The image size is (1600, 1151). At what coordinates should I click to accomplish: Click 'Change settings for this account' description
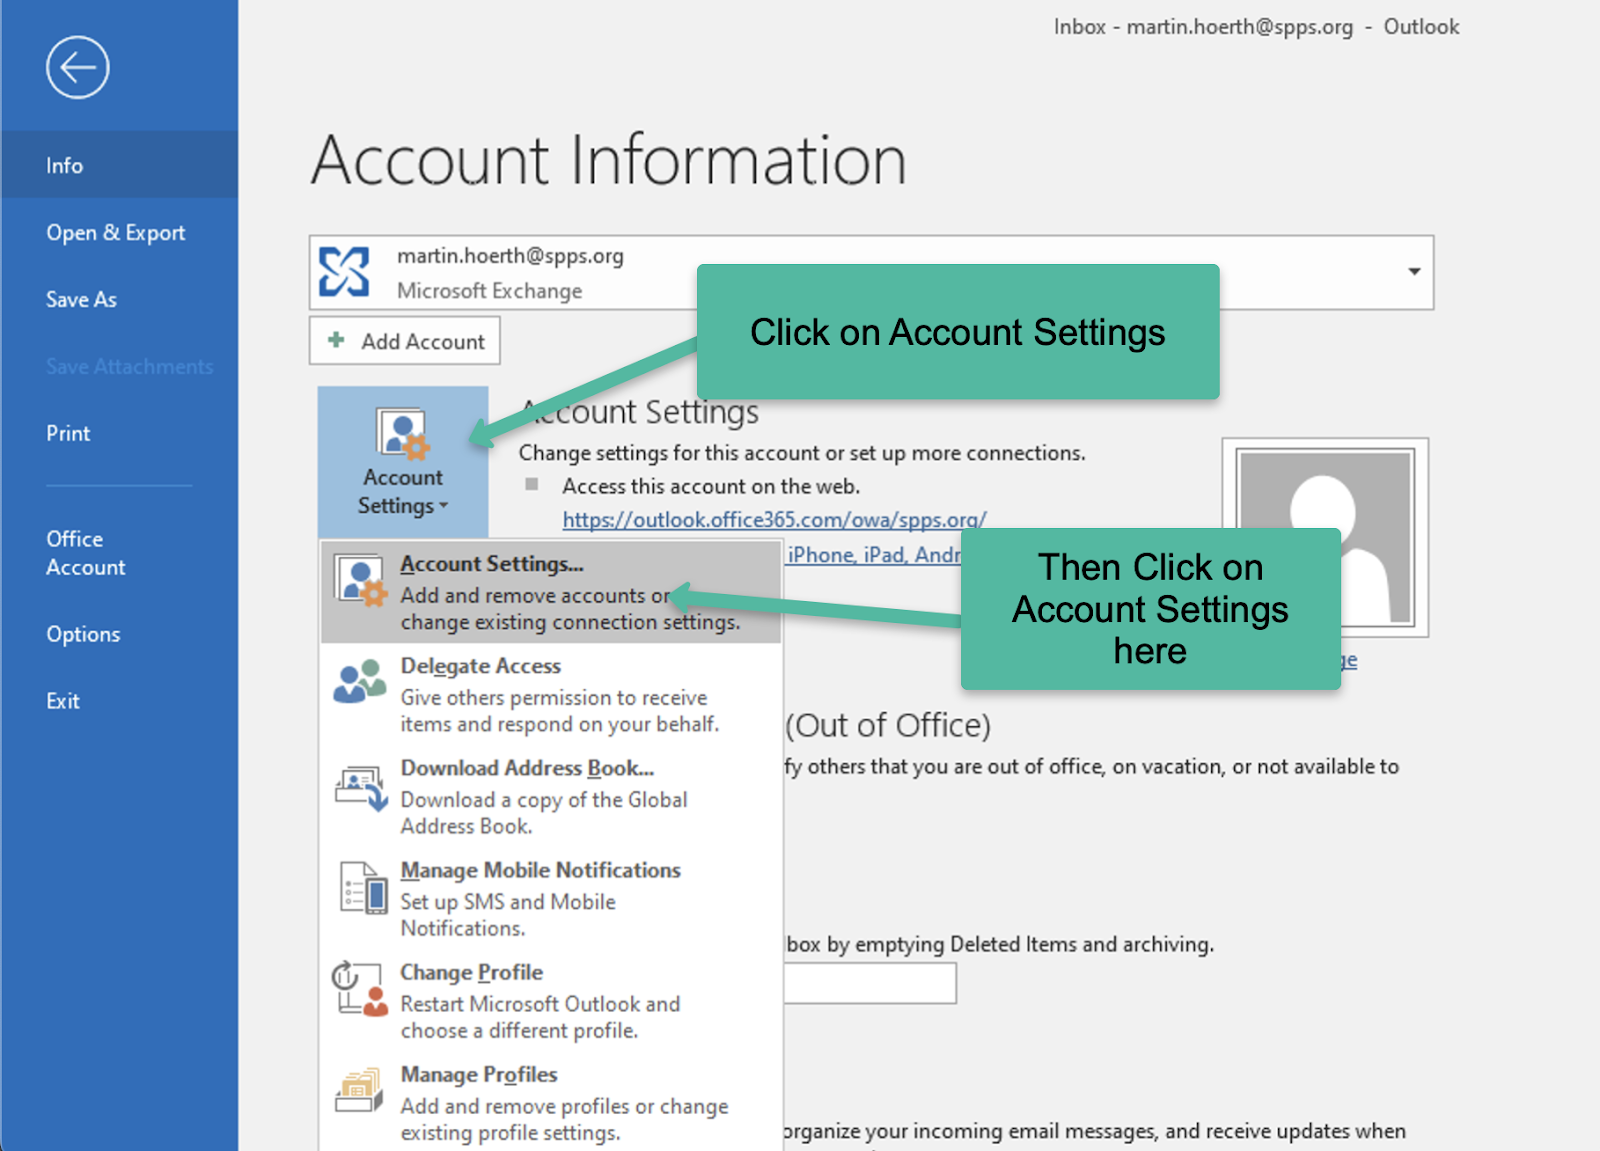[802, 453]
